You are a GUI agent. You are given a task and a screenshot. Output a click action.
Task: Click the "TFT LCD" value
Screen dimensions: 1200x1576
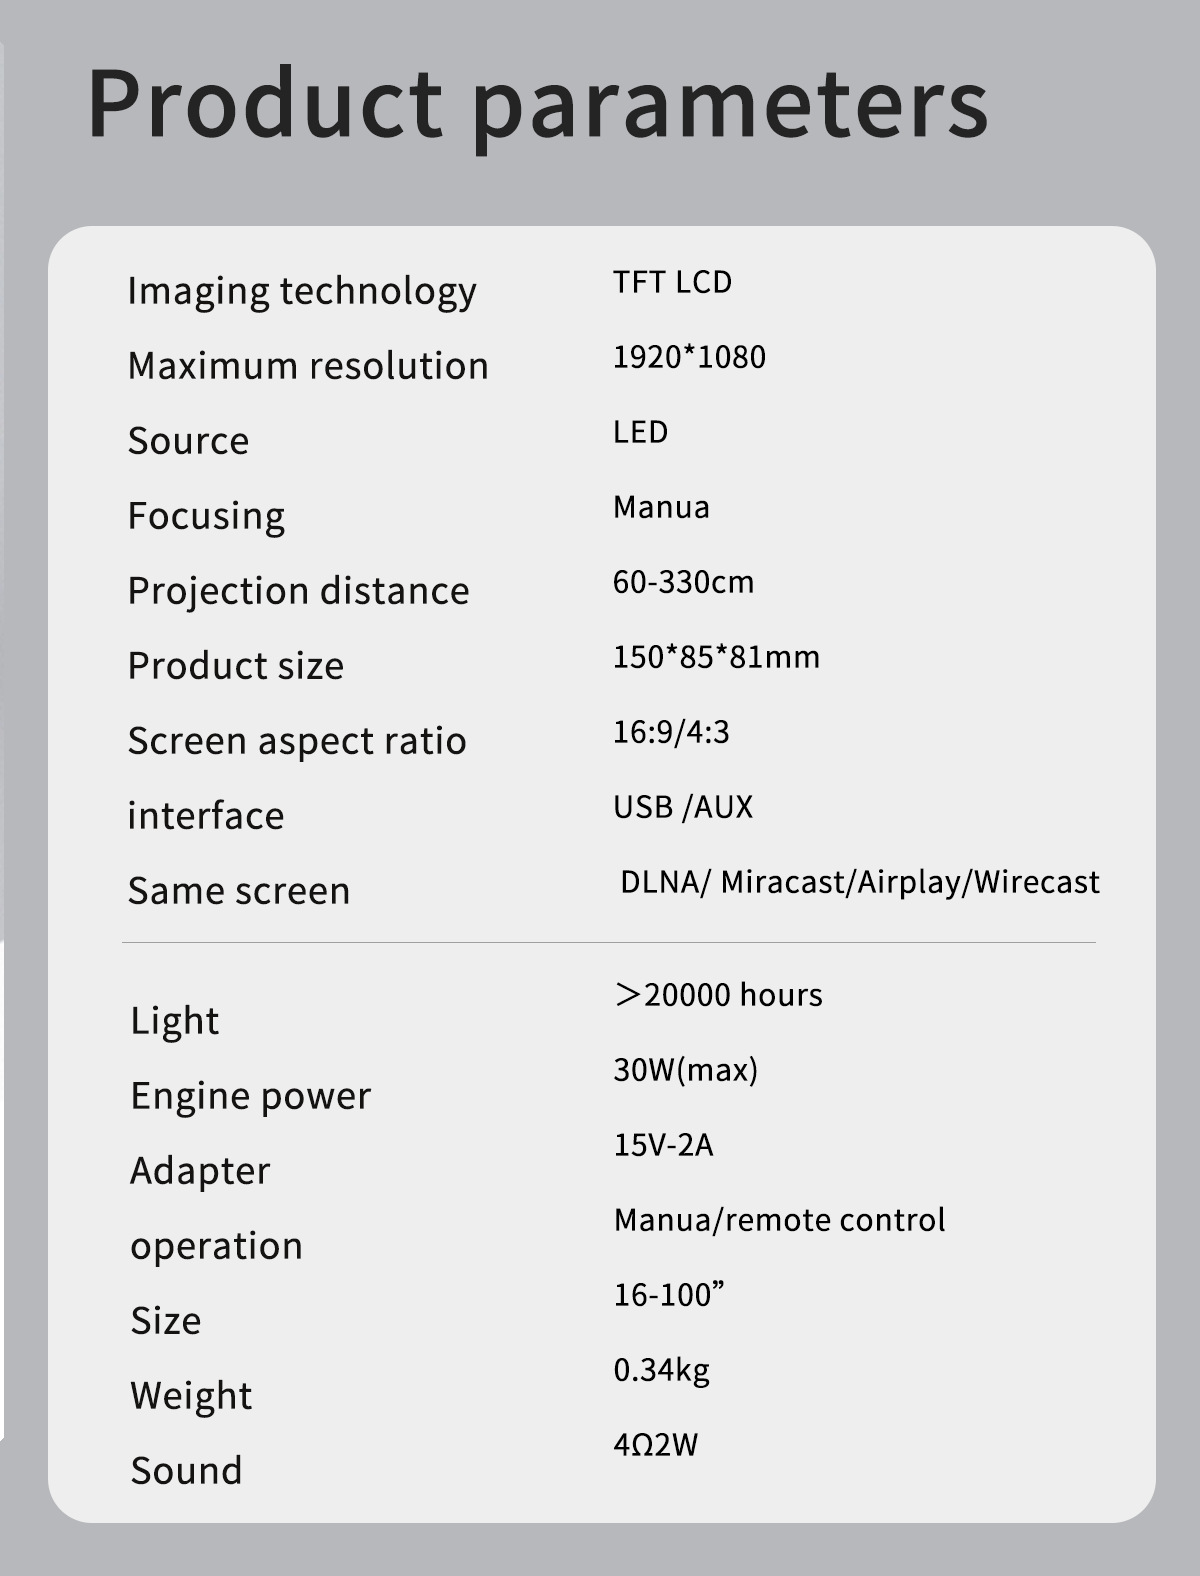coord(672,283)
